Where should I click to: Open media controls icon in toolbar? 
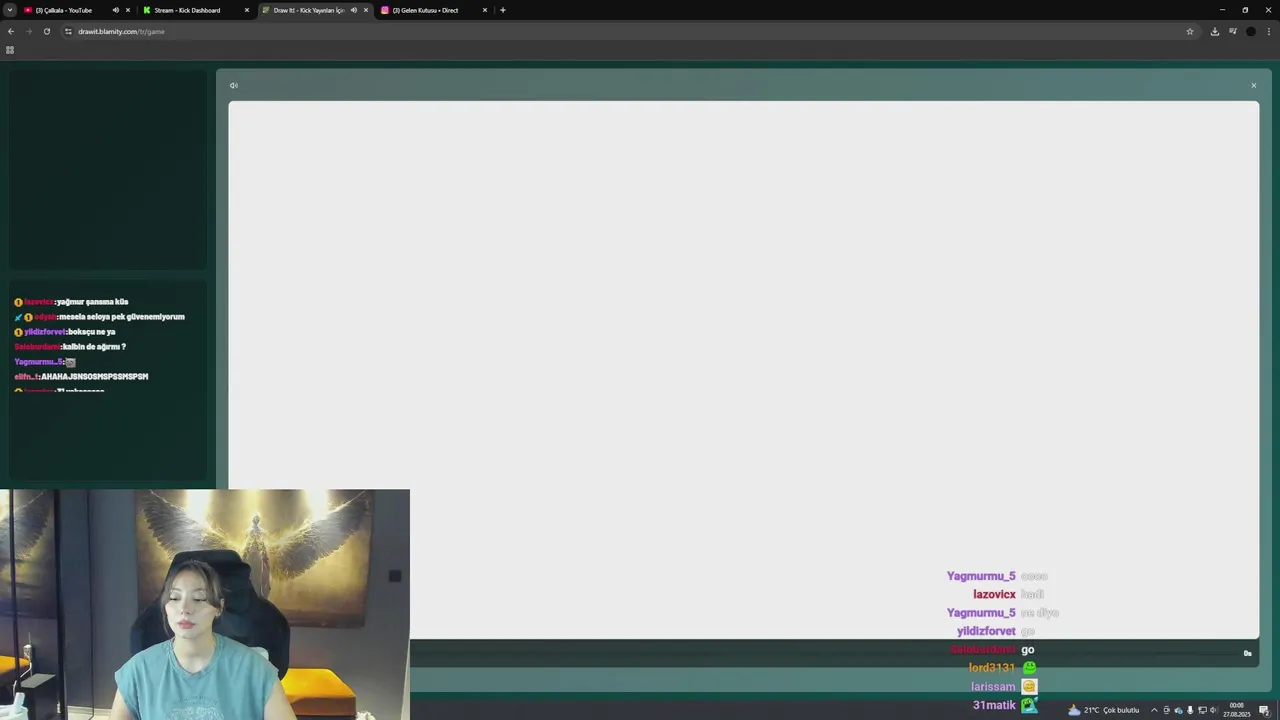click(1233, 31)
